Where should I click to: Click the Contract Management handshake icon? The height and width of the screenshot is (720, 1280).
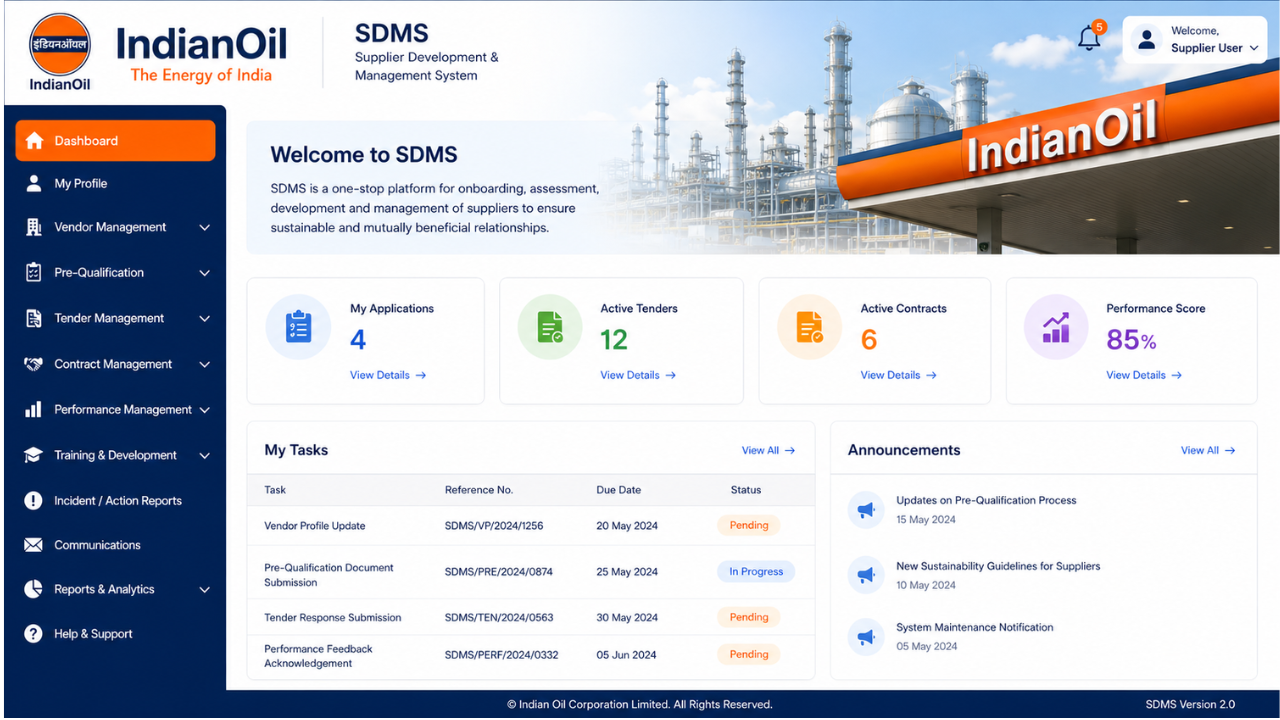(x=34, y=364)
